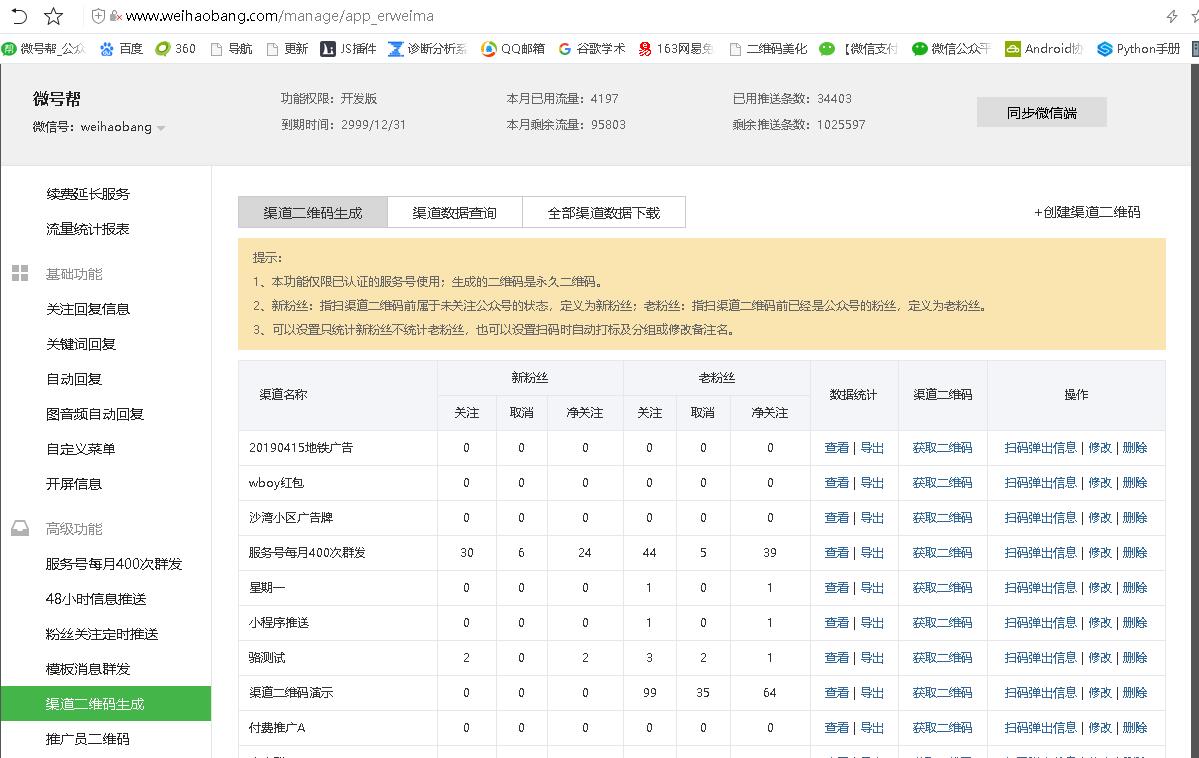Switch to the 渠道数据查询 tab
Viewport: 1199px width, 758px height.
click(455, 213)
